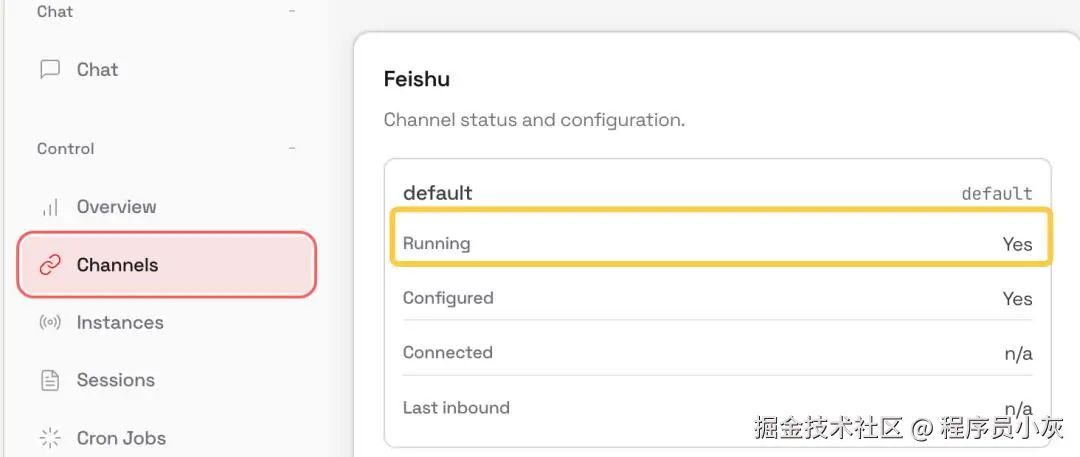Go to the Overview label
1080x457 pixels.
[x=116, y=207]
